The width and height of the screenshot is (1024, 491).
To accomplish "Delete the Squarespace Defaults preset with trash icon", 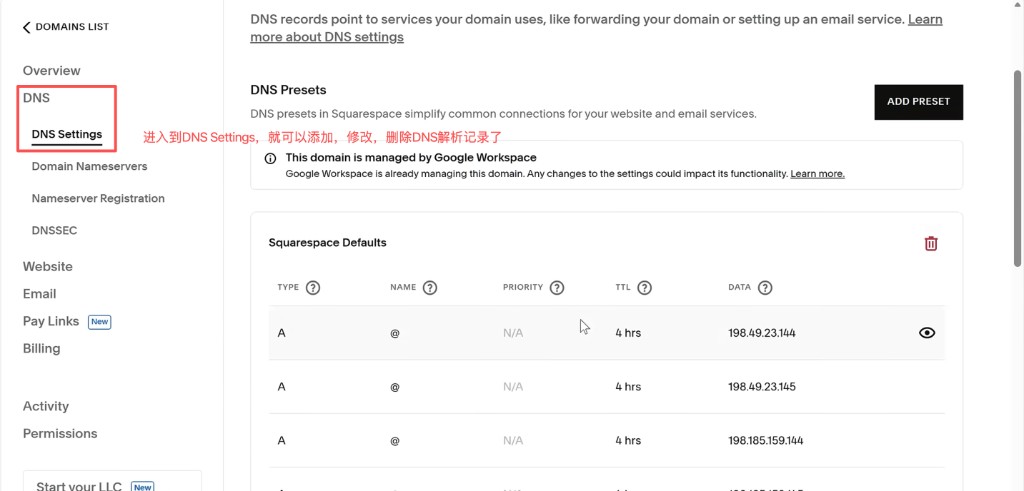I will (931, 244).
